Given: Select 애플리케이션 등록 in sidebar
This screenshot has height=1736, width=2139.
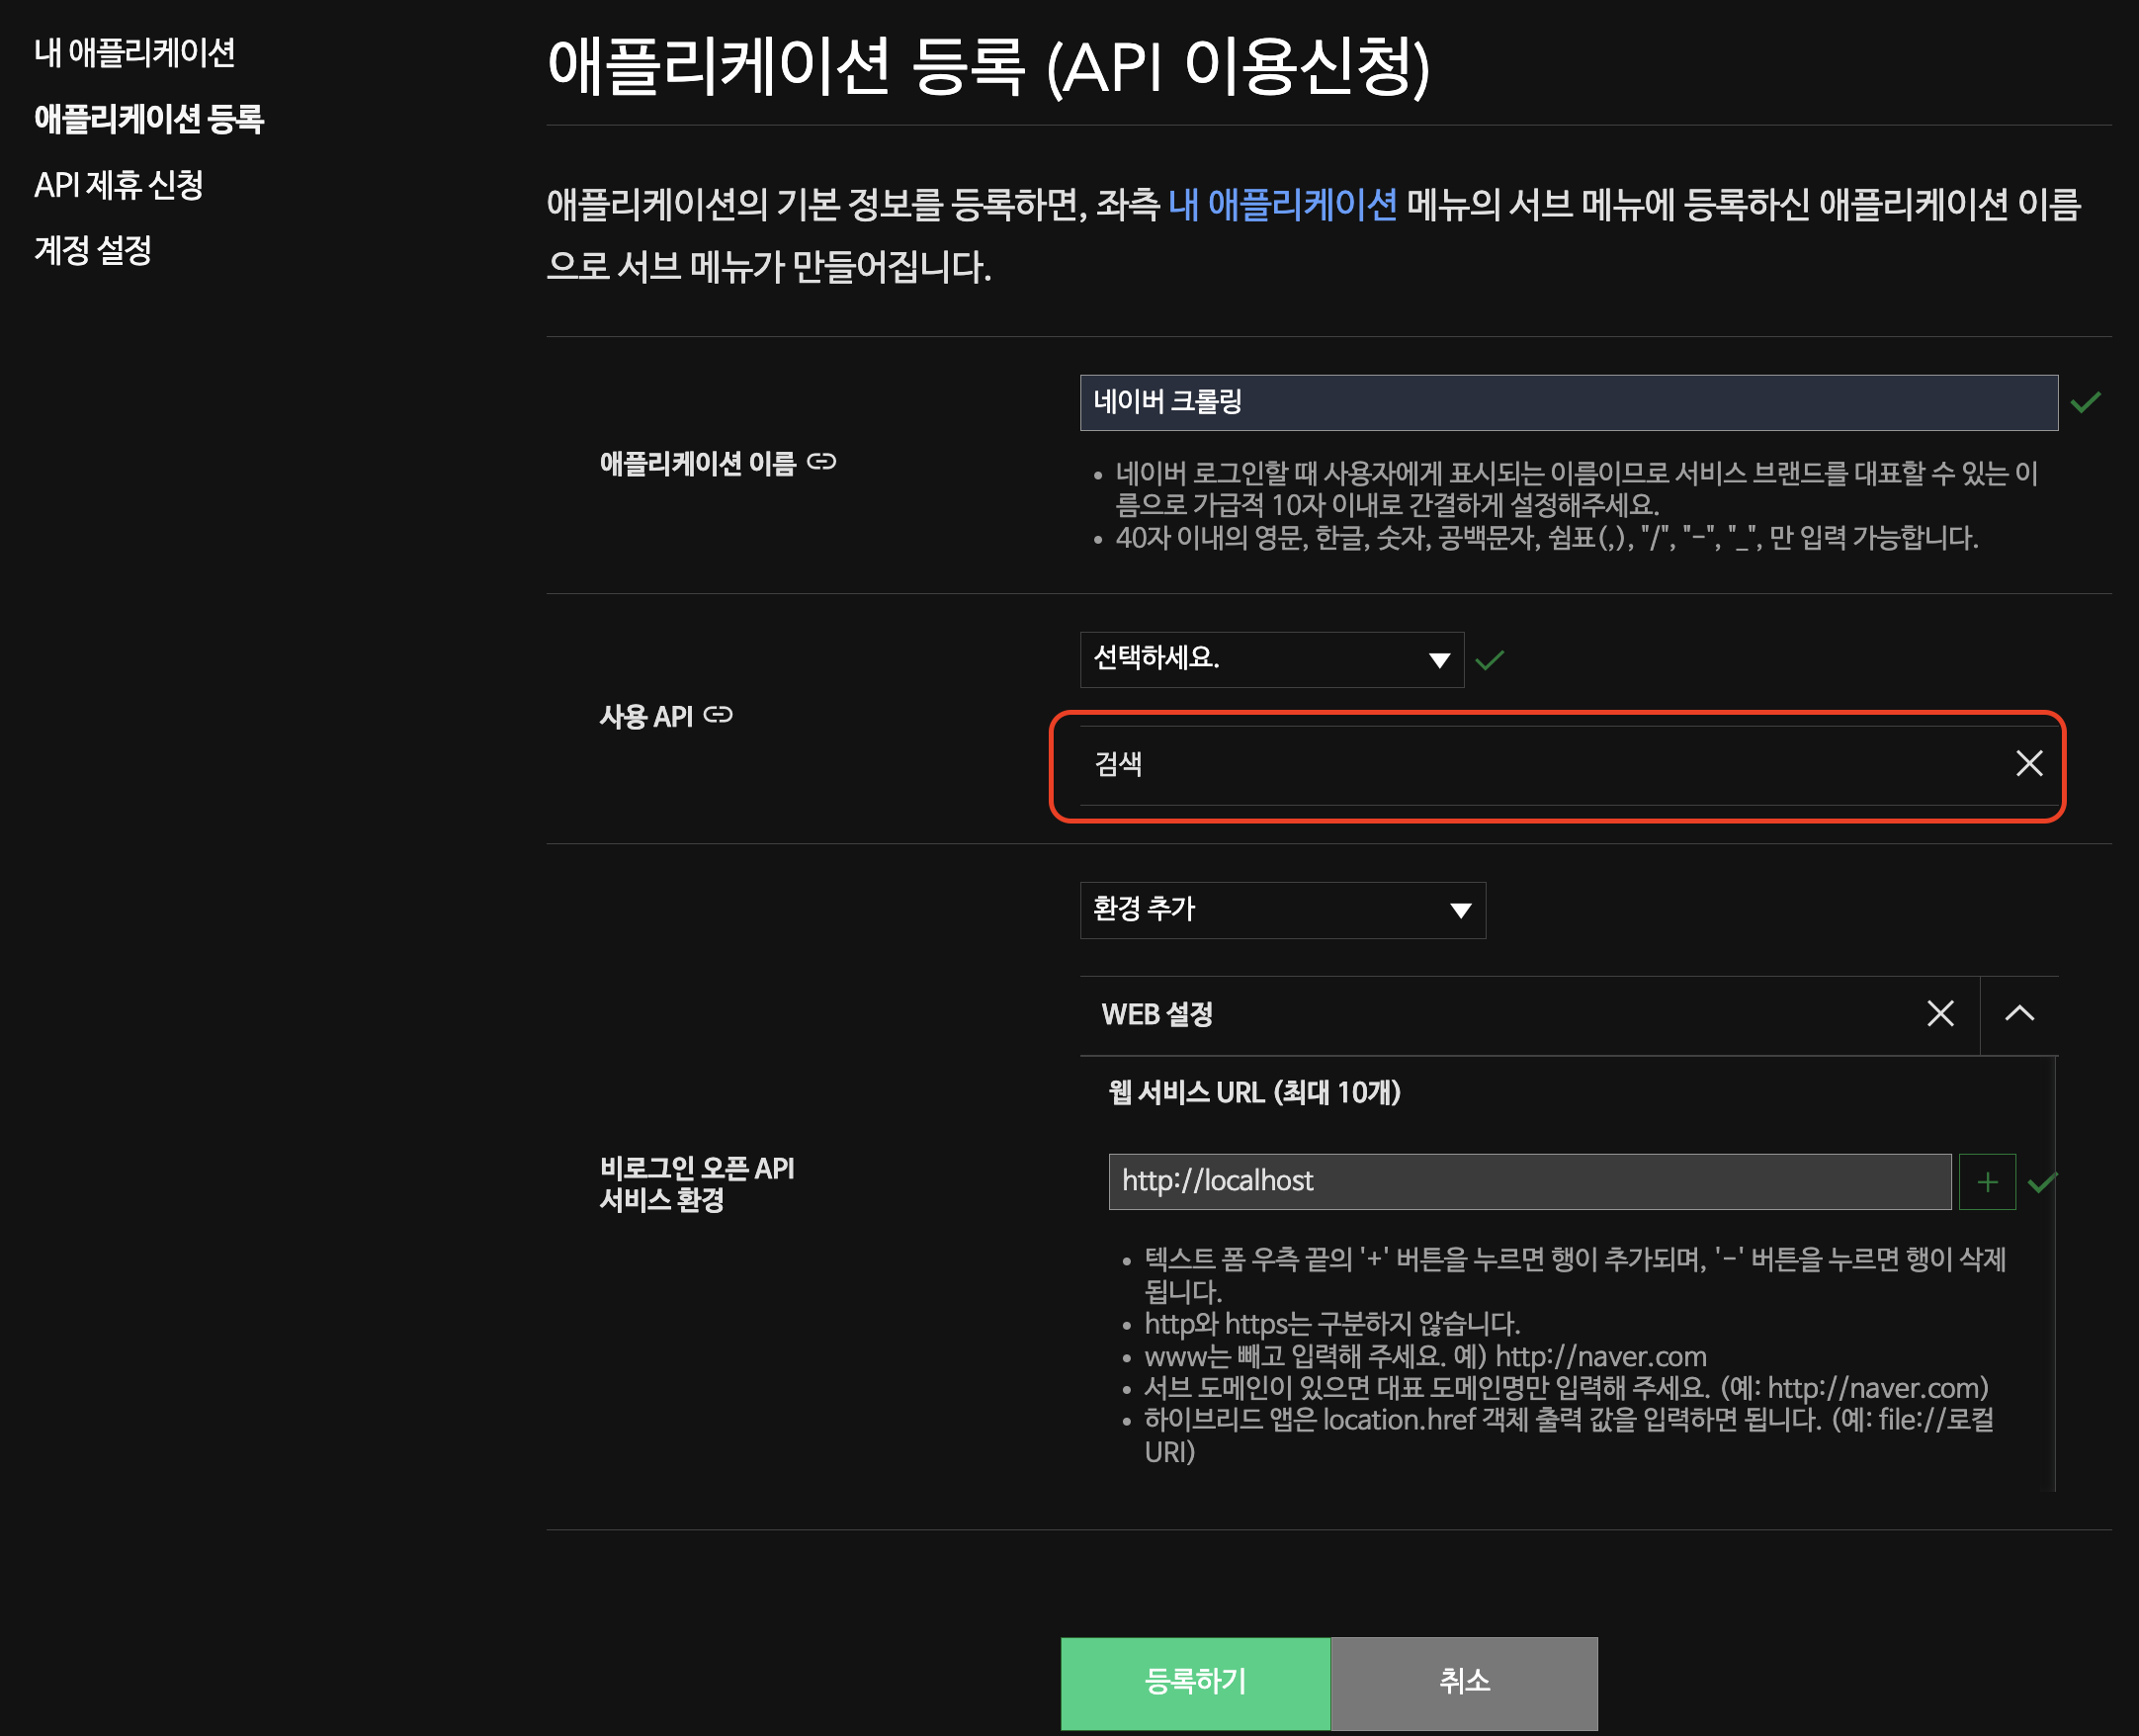Looking at the screenshot, I should click(x=149, y=119).
